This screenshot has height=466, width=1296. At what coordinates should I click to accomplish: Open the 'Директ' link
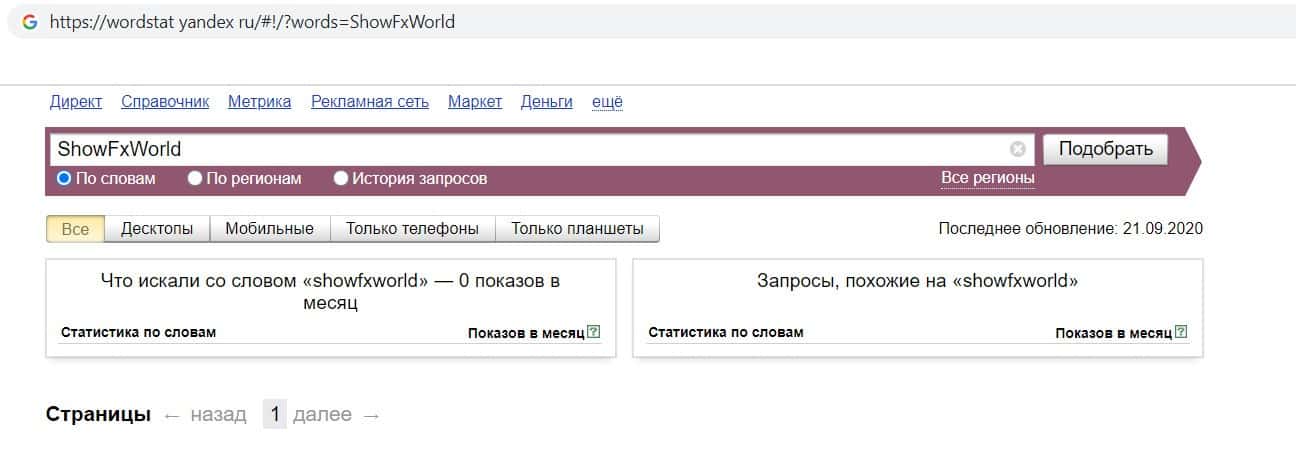[76, 102]
